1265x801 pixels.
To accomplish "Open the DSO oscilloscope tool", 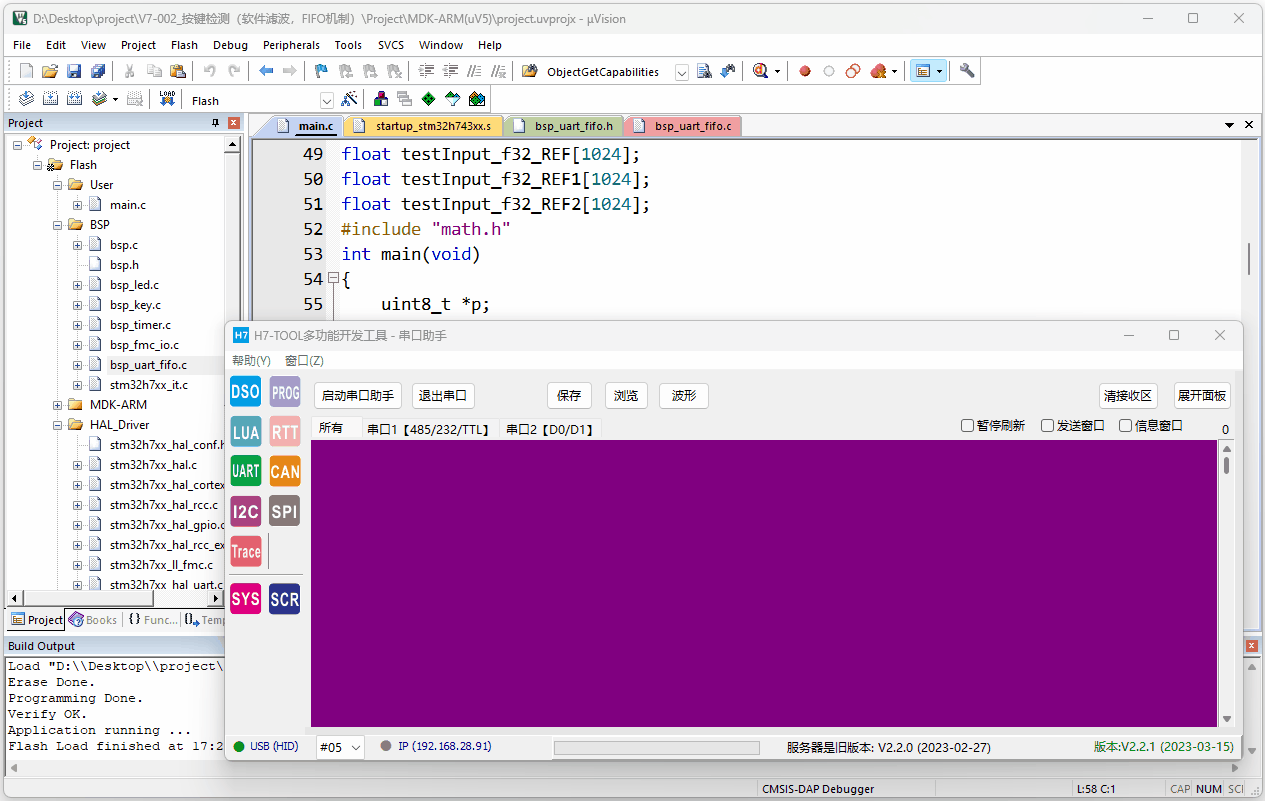I will [245, 392].
